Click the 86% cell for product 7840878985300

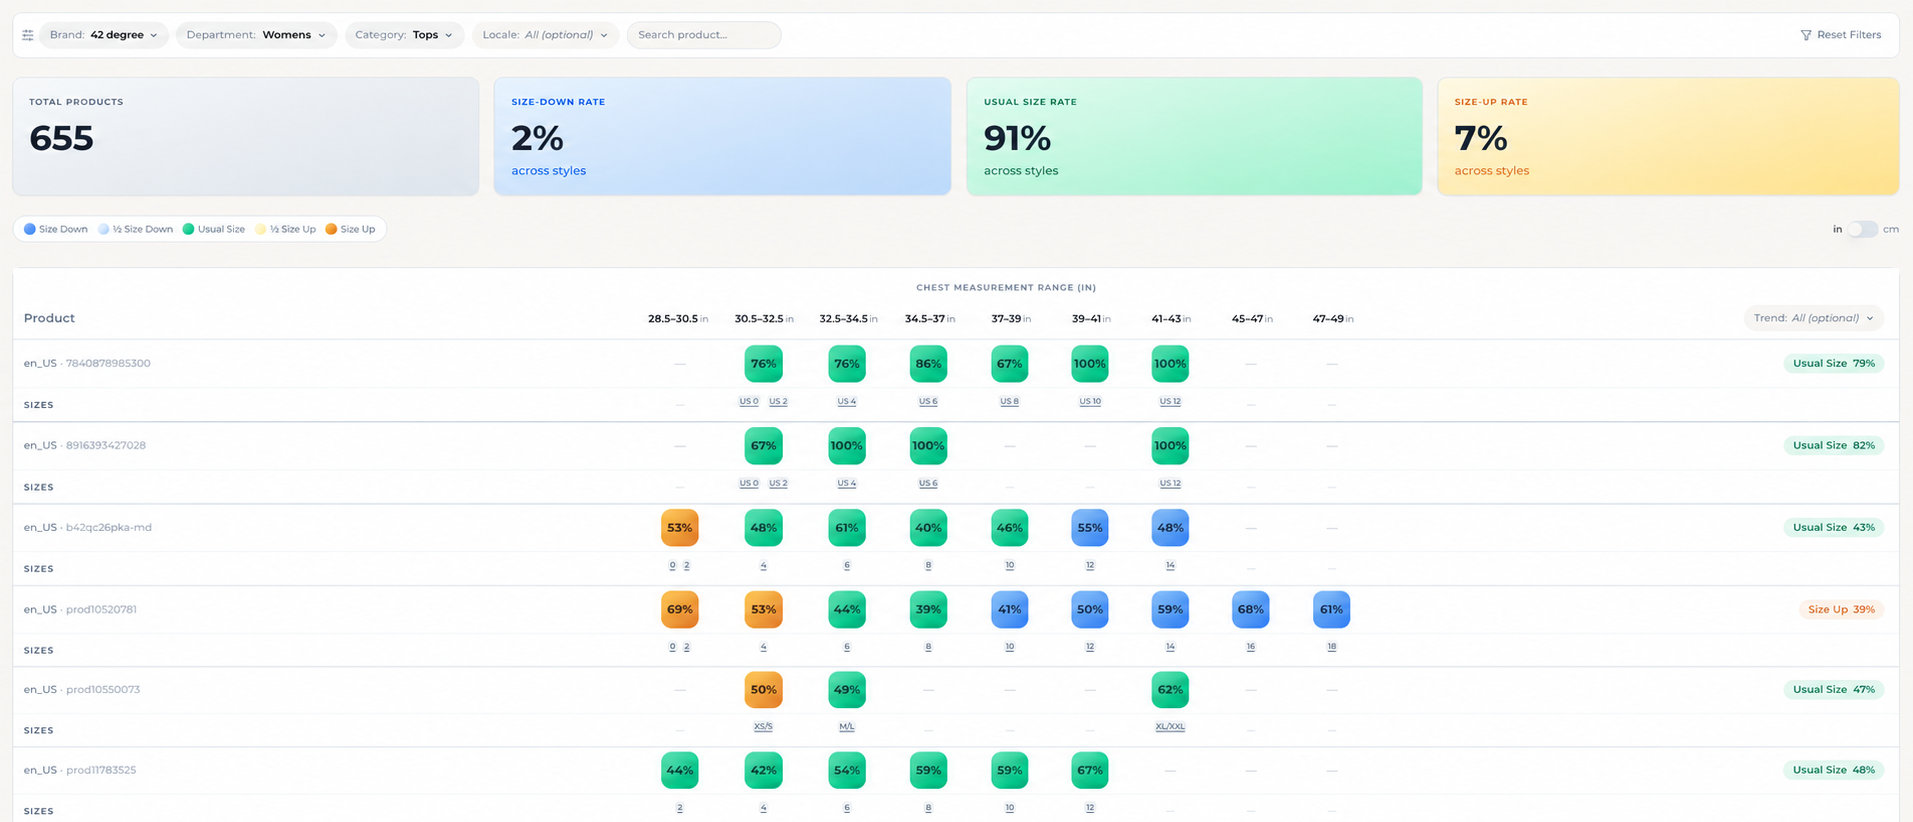point(928,364)
